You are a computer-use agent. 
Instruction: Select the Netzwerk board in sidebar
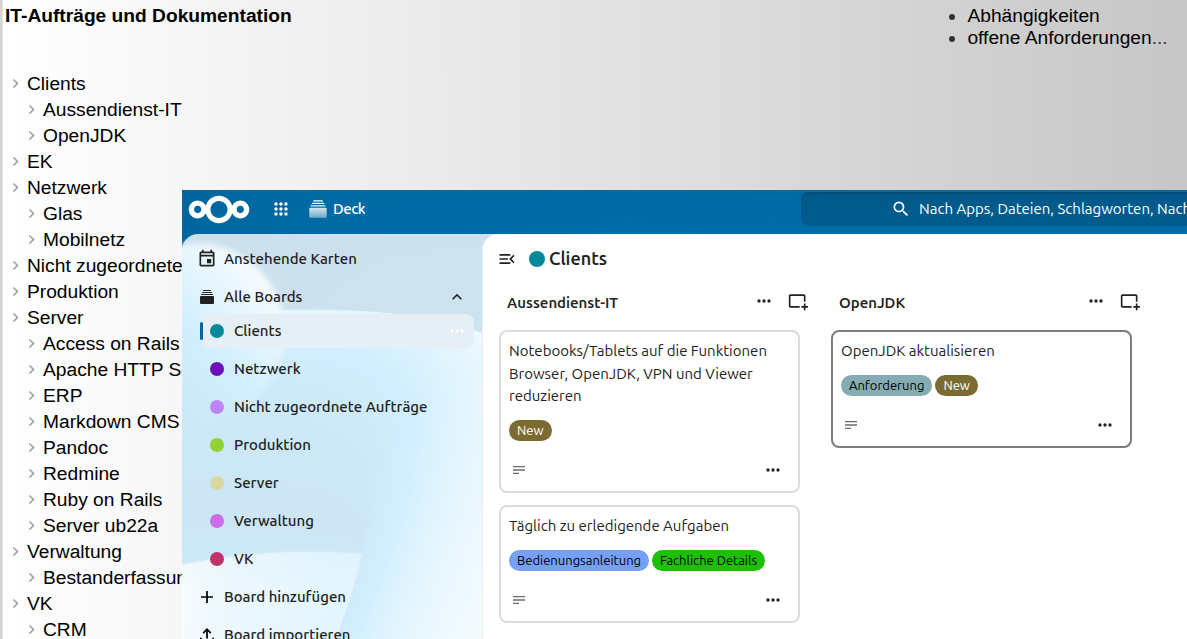tap(266, 369)
